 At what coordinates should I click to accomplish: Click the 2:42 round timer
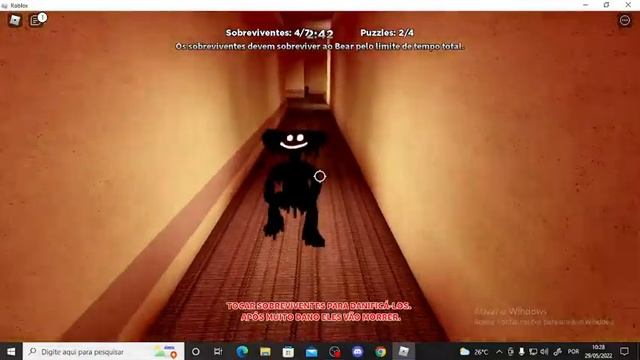tap(320, 34)
